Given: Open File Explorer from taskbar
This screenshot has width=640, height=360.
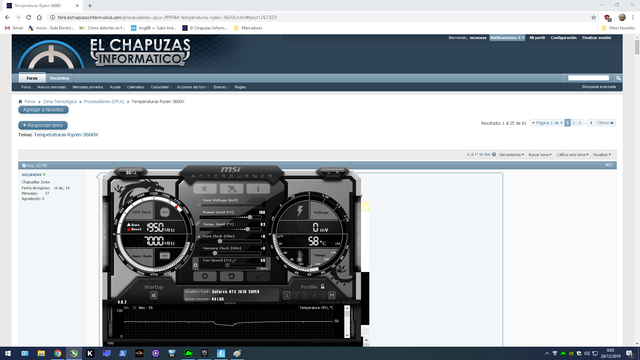Looking at the screenshot, I should coord(41,353).
